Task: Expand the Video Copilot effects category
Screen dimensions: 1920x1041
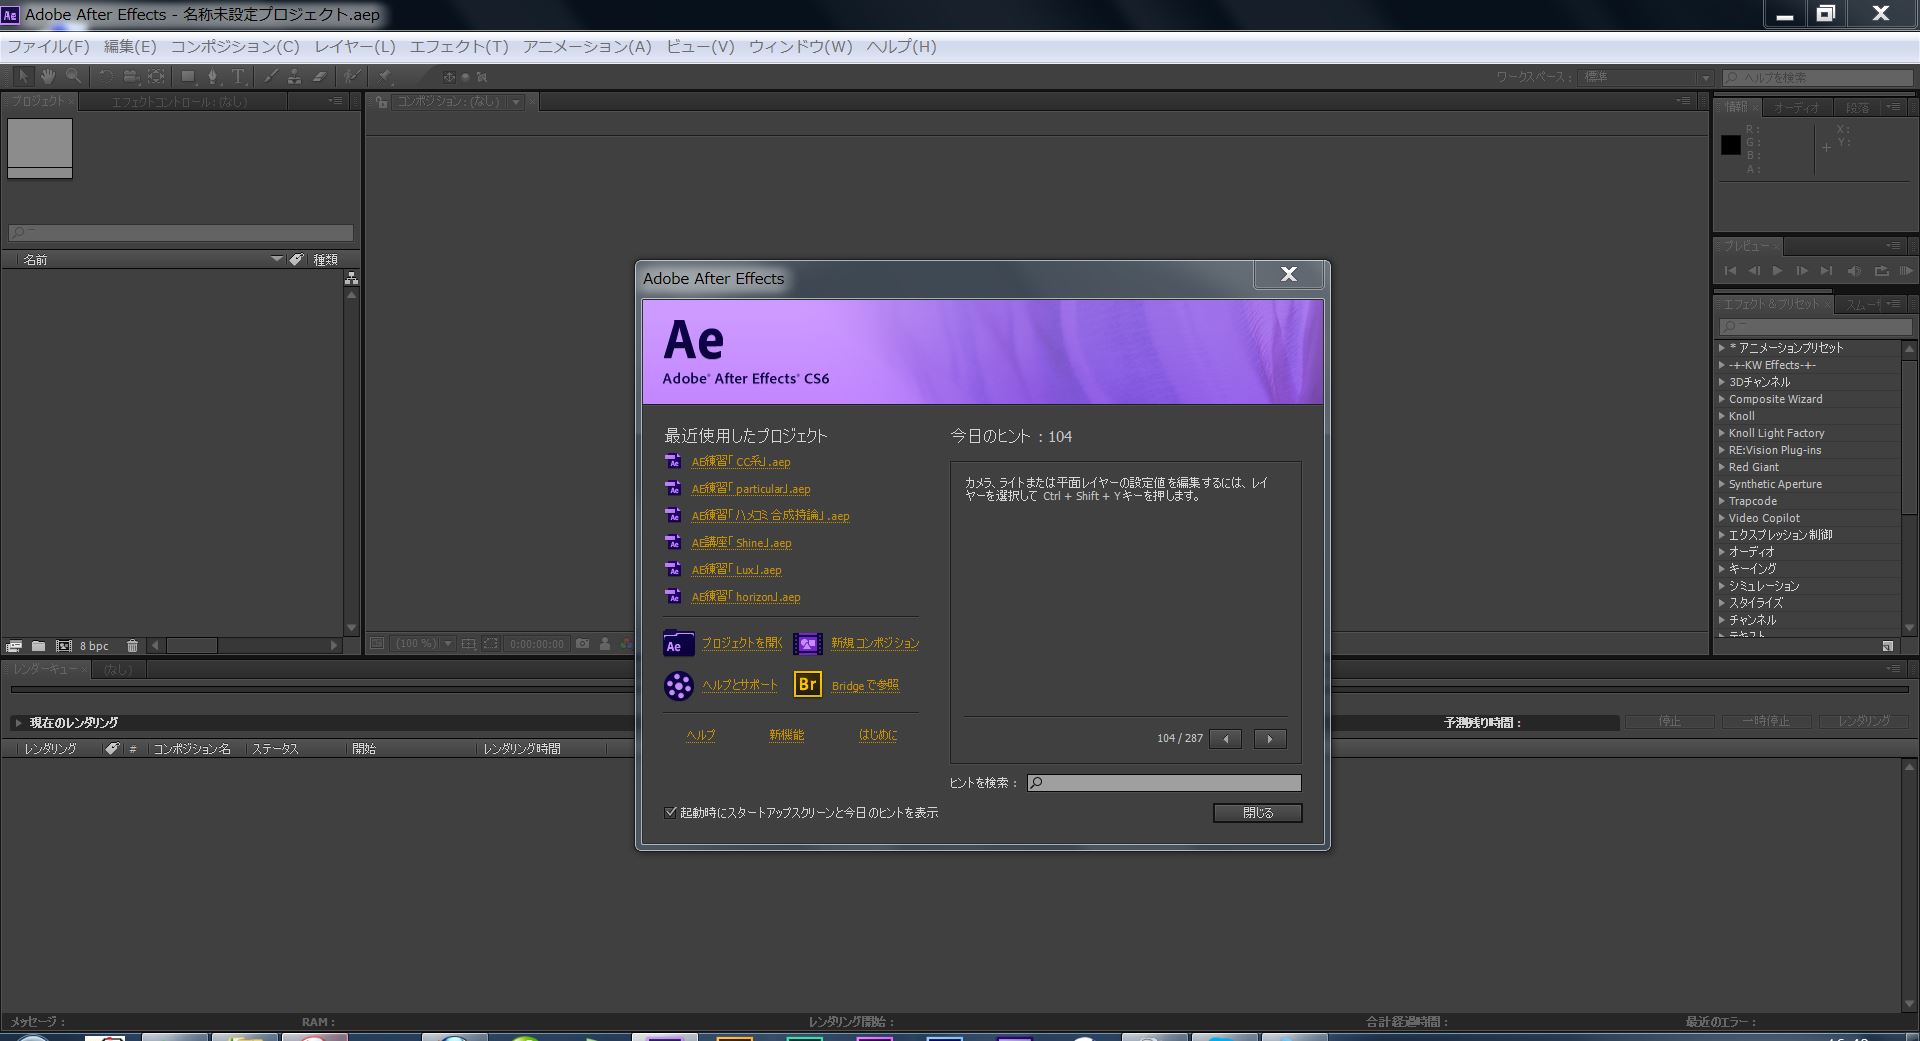Action: (1722, 518)
